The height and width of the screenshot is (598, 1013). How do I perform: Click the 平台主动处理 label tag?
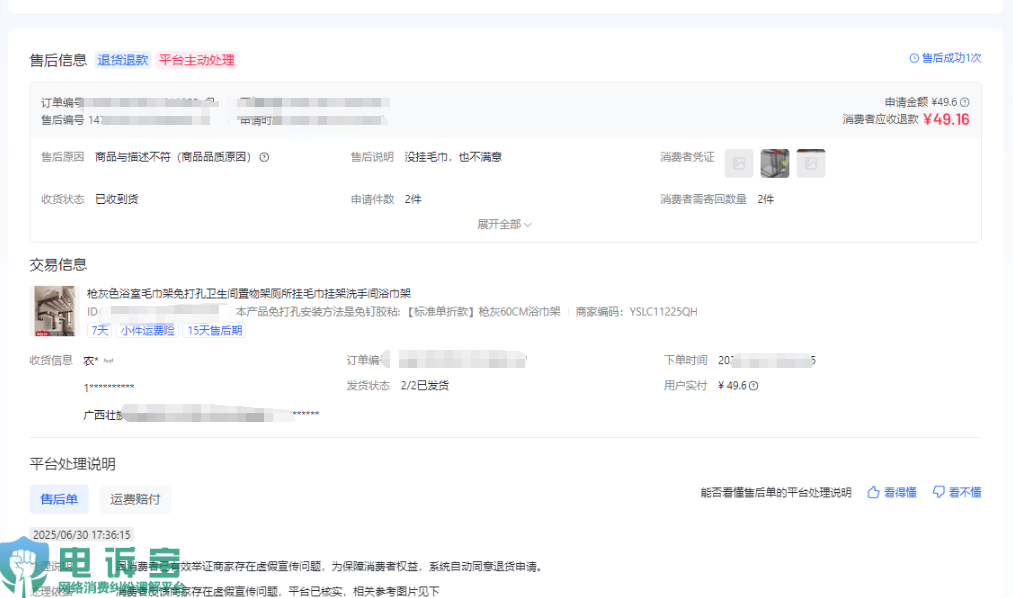[x=197, y=60]
